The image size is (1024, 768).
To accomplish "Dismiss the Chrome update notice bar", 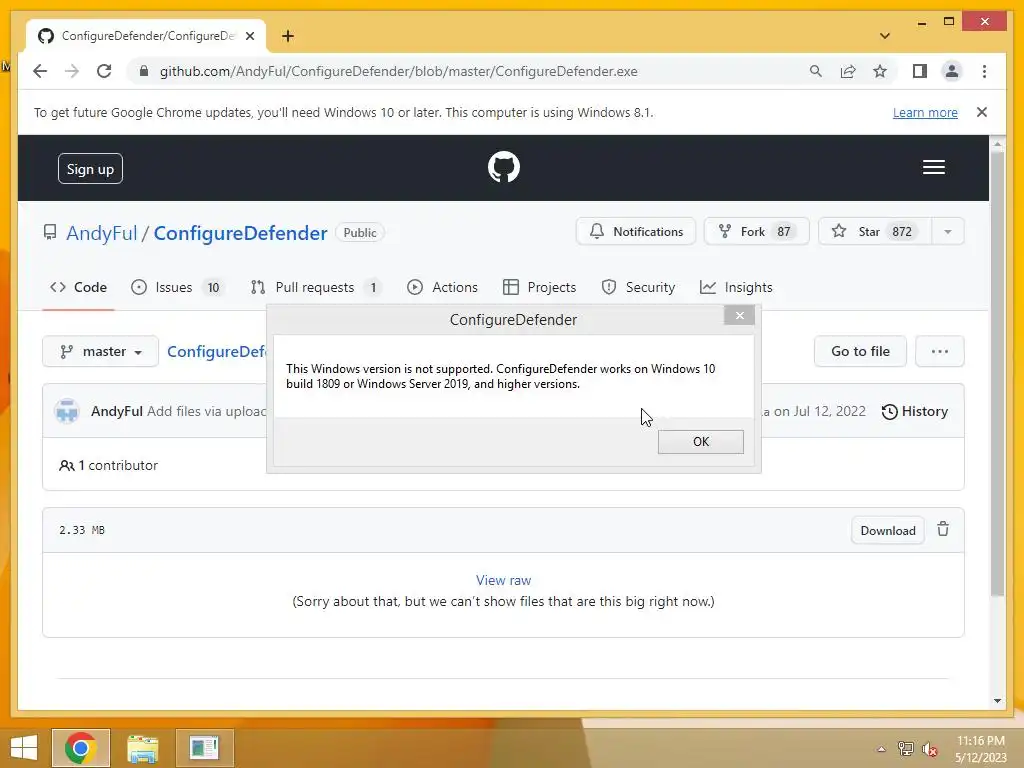I will pos(982,112).
